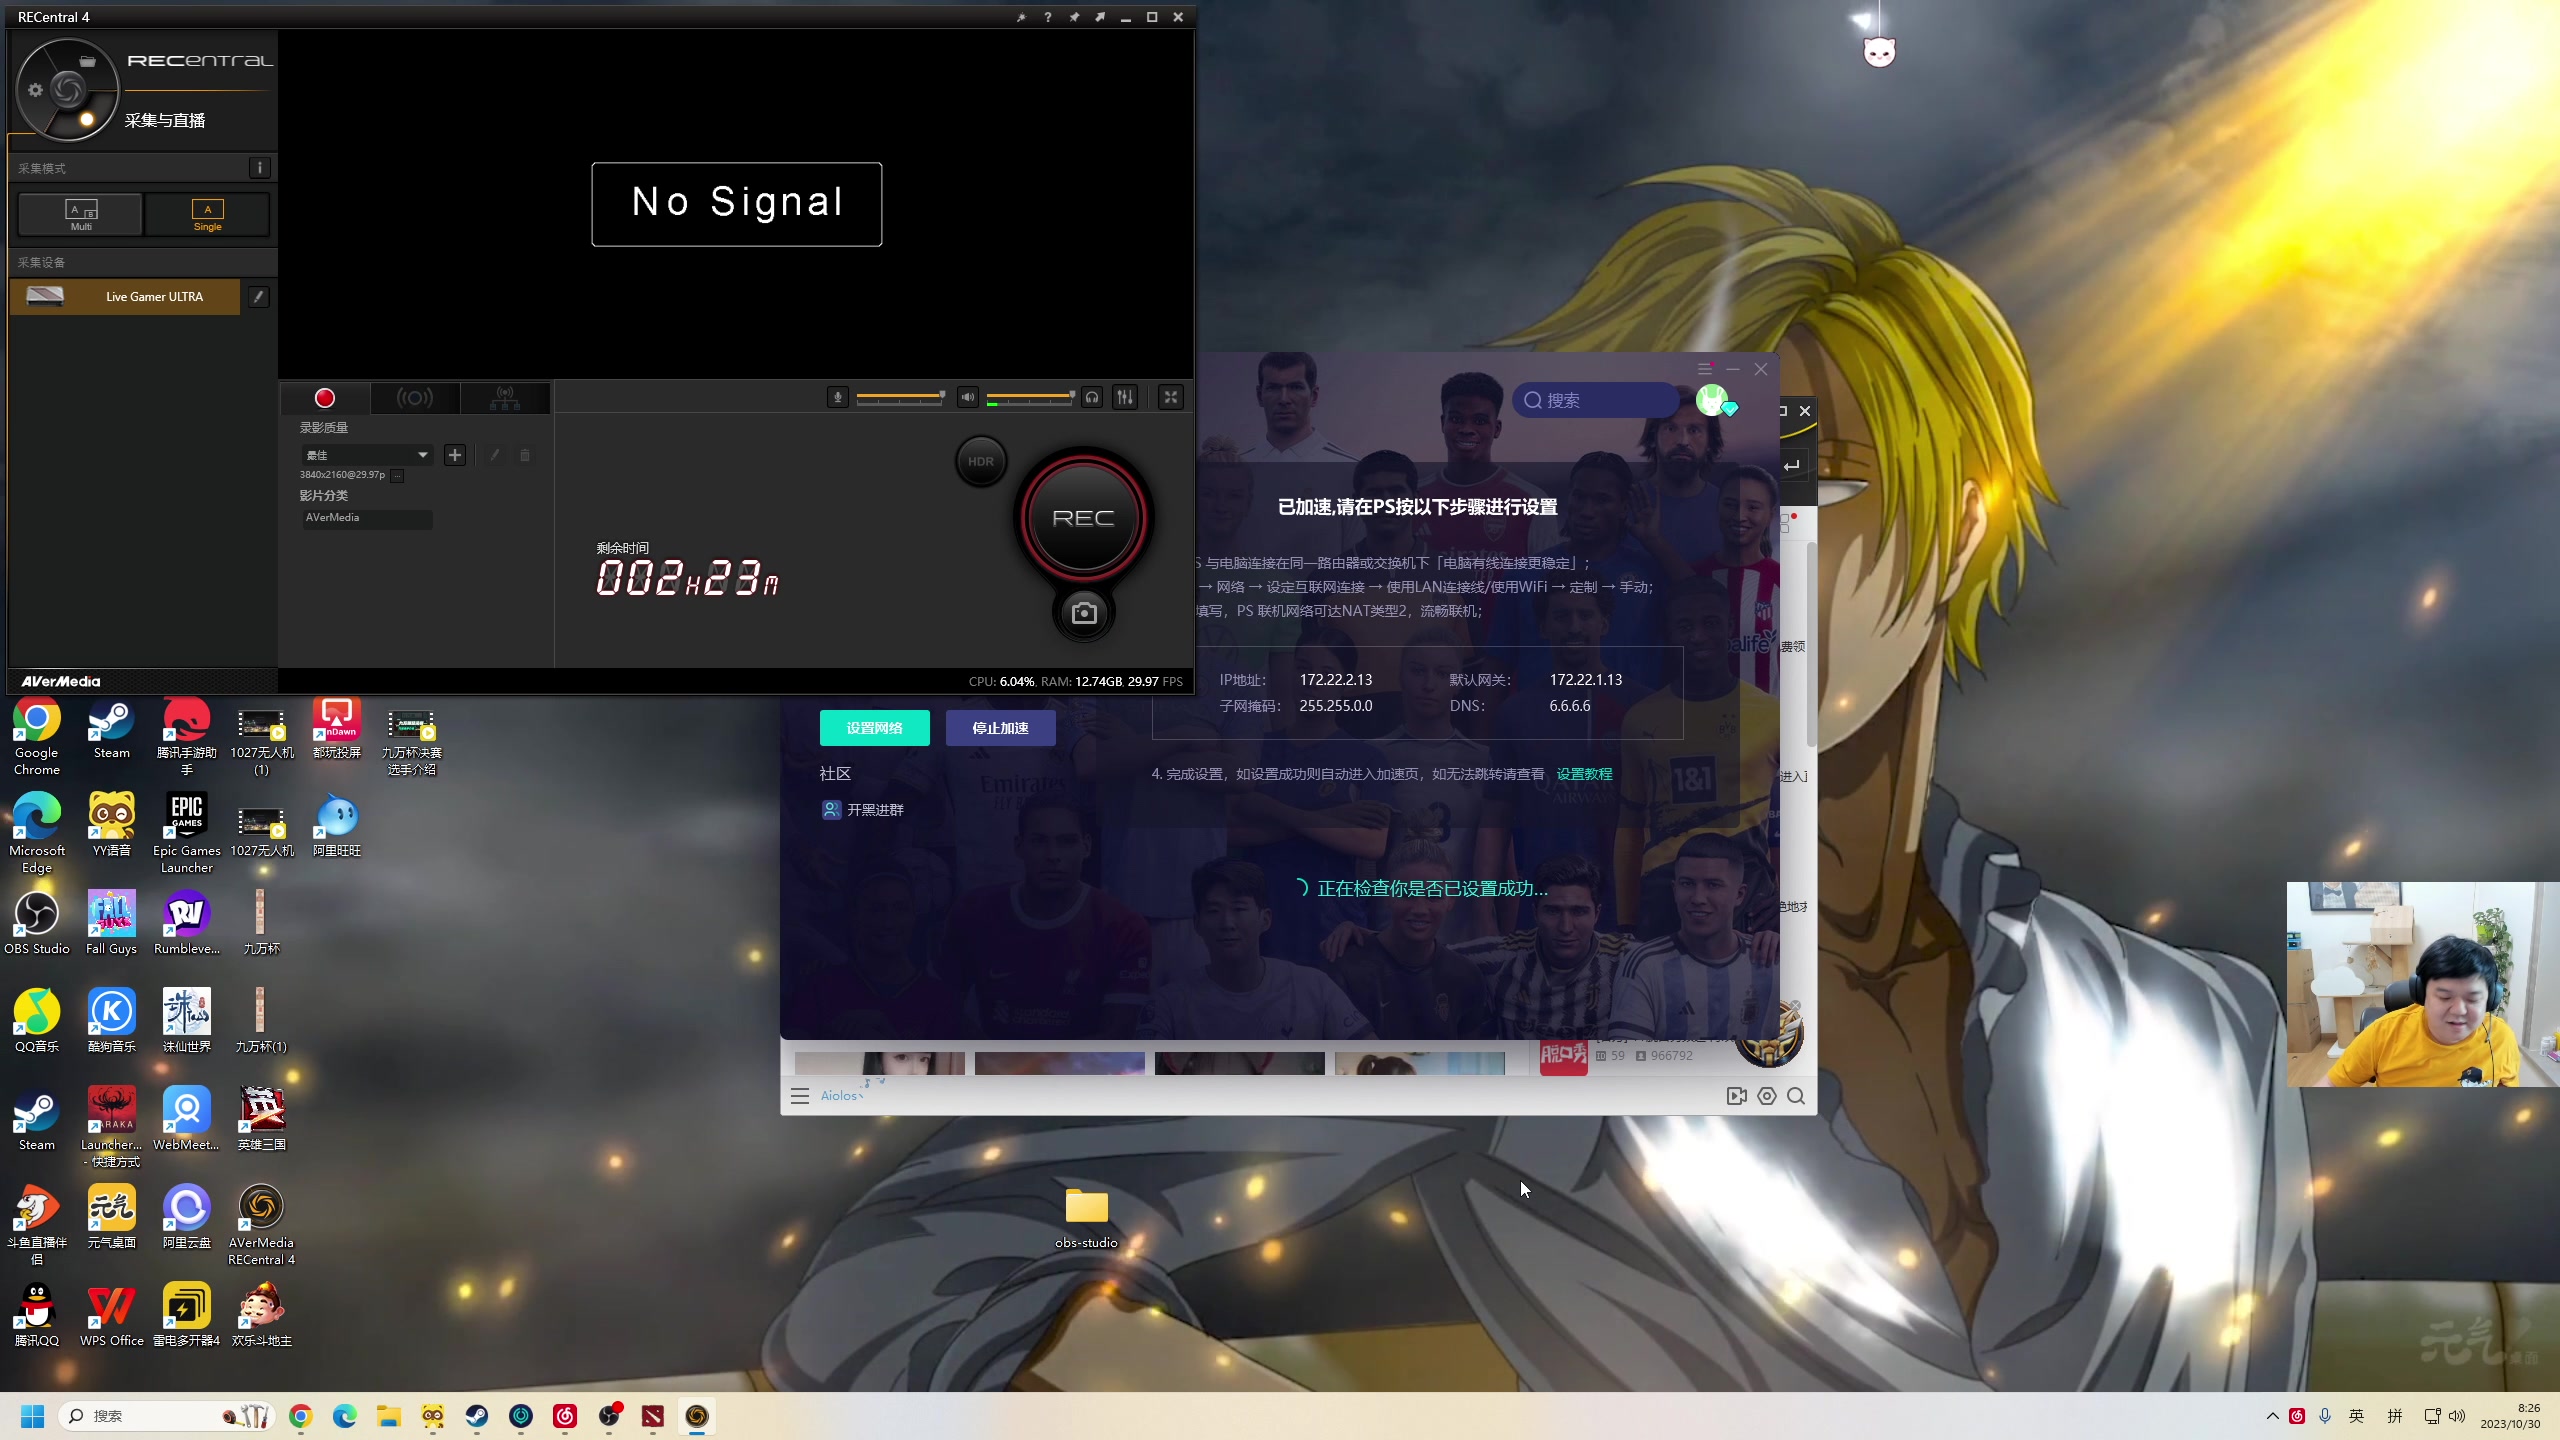Pin the RECentral window on top

1074,17
